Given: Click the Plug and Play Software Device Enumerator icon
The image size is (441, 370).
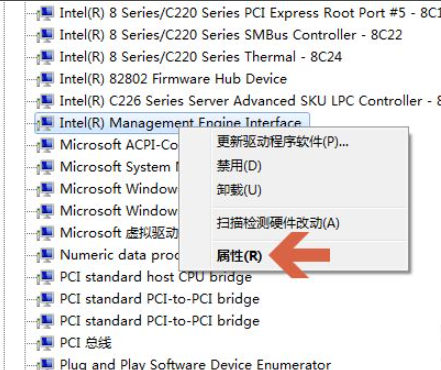Looking at the screenshot, I should click(46, 364).
